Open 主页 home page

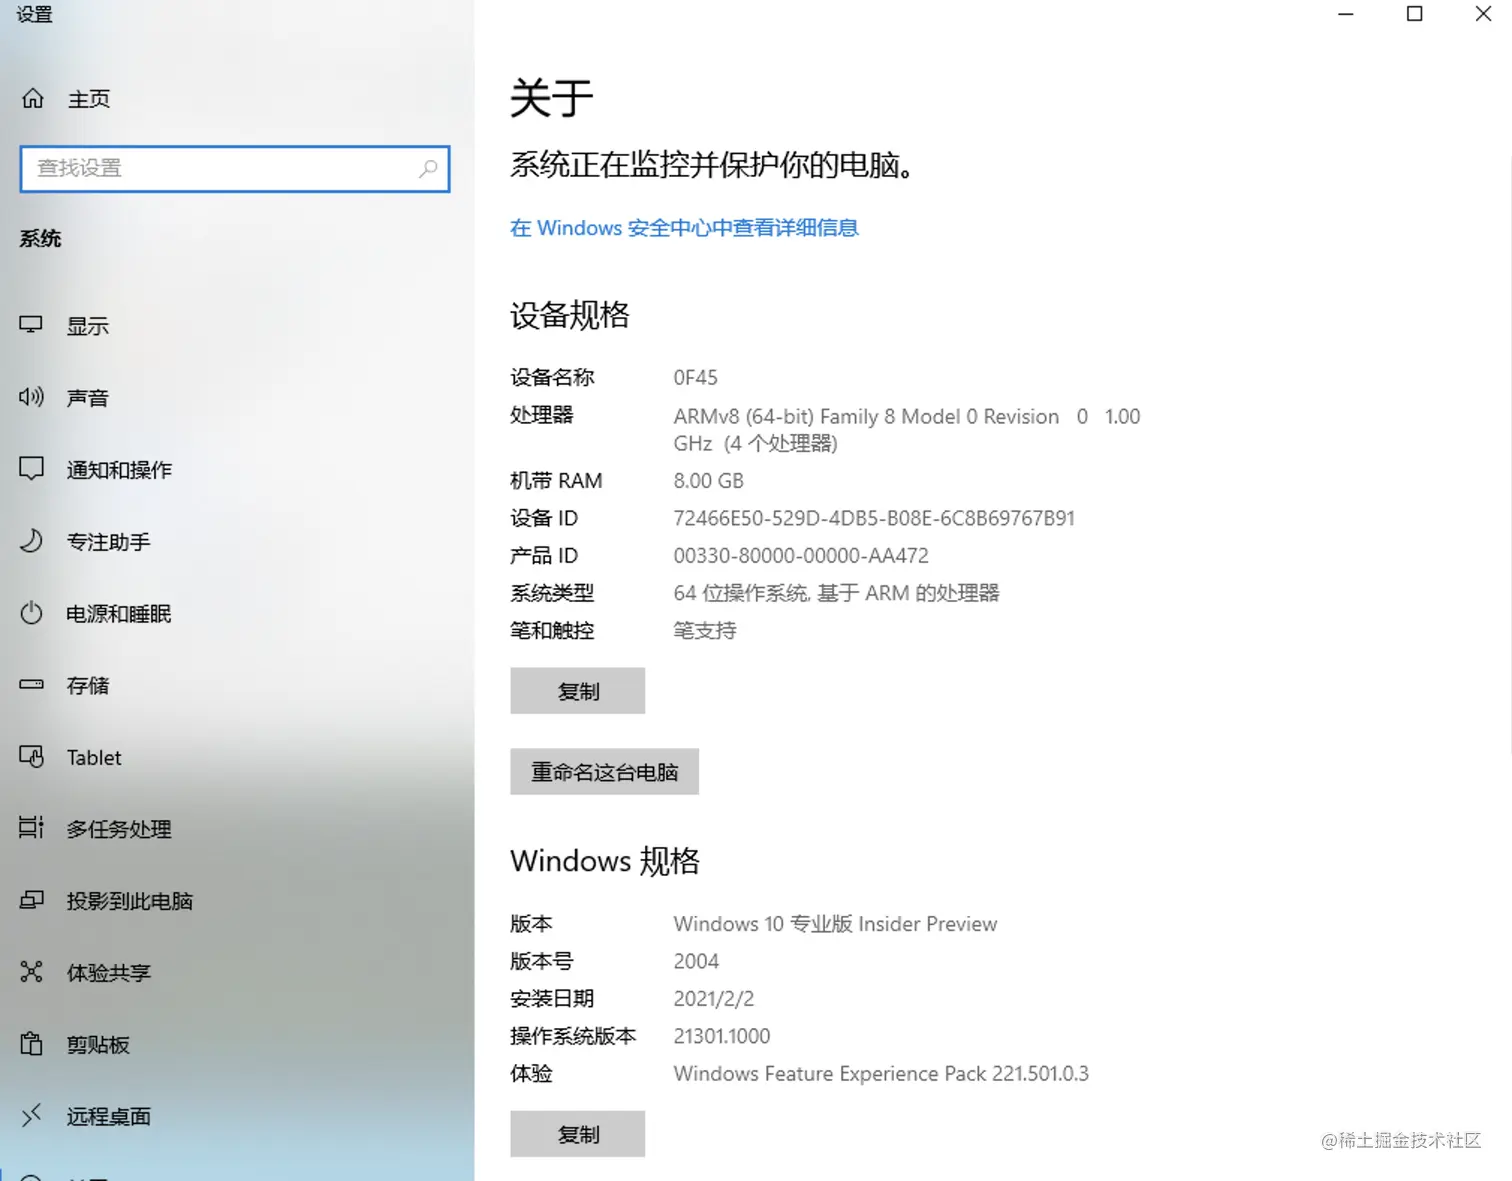click(89, 99)
